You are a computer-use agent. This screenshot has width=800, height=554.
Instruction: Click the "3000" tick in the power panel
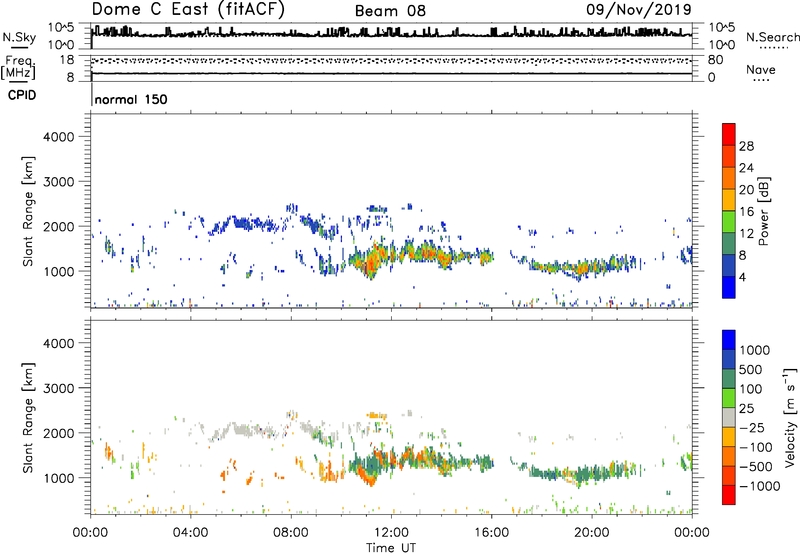(x=58, y=182)
